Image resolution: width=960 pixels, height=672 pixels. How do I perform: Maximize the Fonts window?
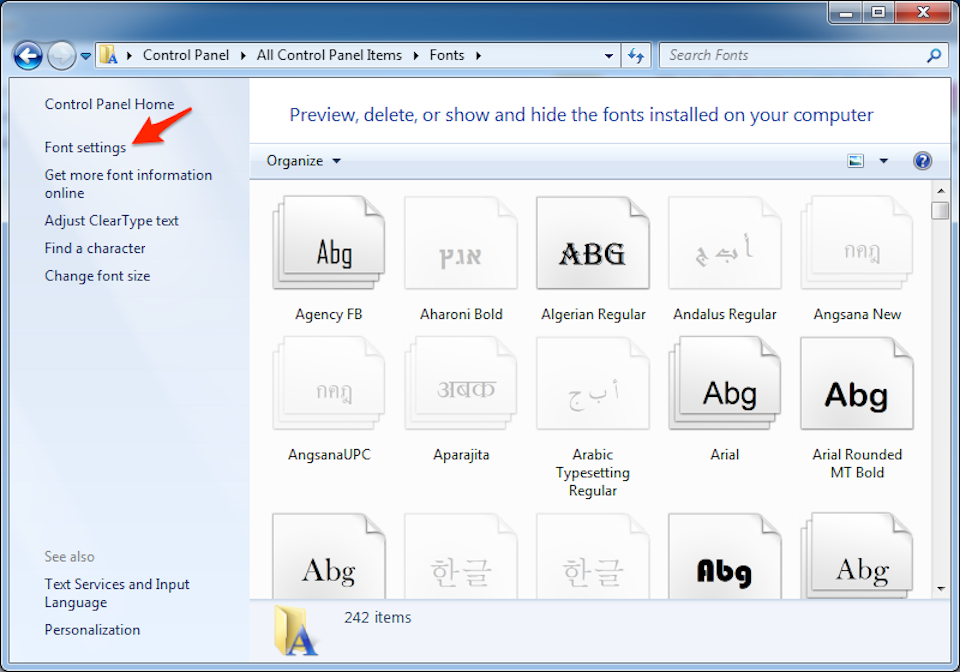878,12
